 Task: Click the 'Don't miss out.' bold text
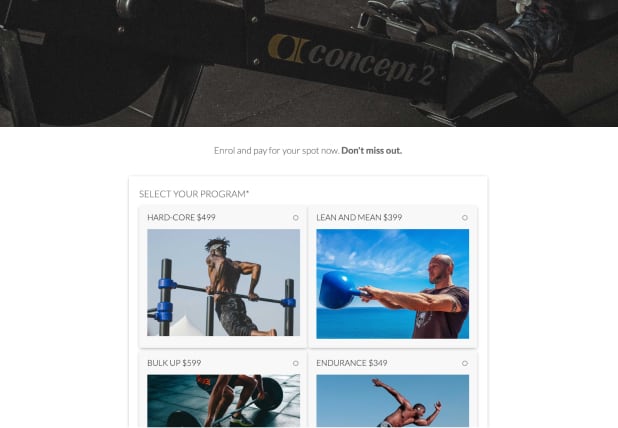click(371, 151)
